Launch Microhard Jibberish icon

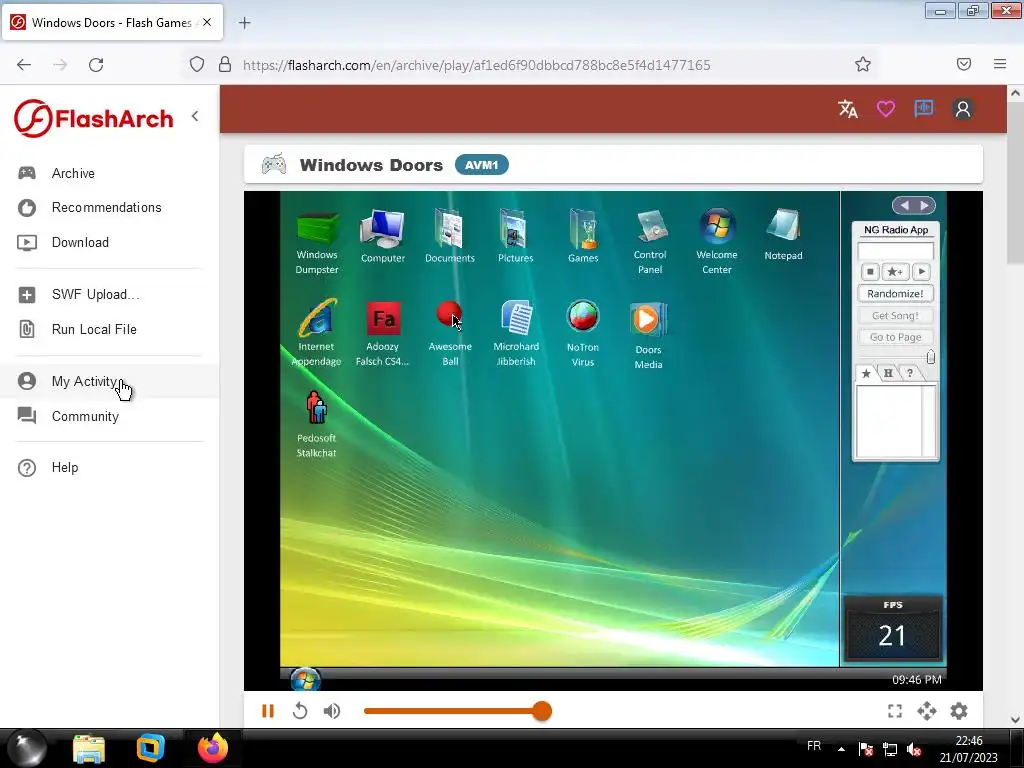516,333
